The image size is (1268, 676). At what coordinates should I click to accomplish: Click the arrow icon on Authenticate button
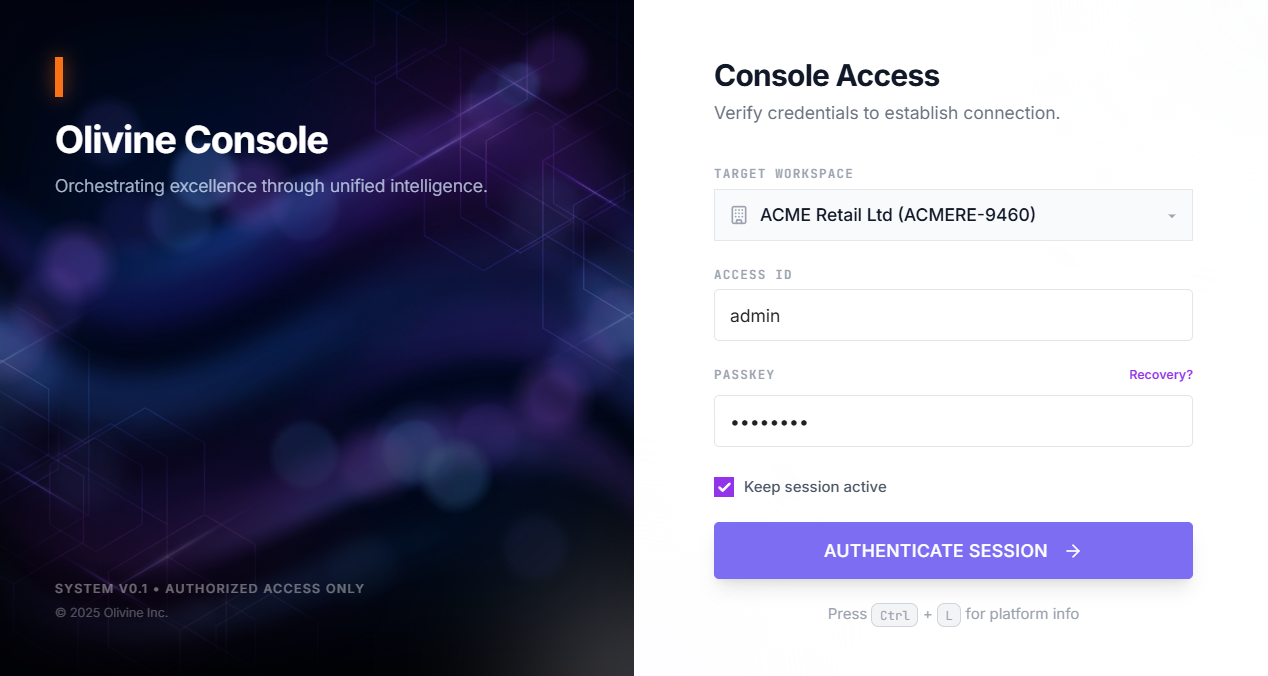point(1073,551)
